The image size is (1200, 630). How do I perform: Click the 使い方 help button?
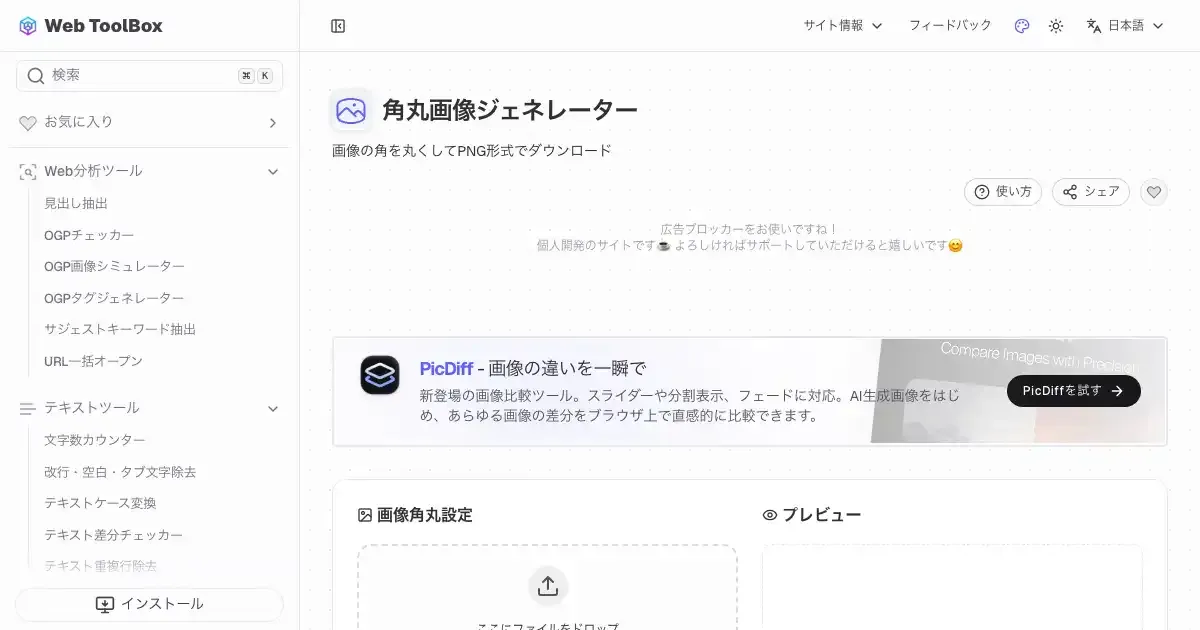1003,192
